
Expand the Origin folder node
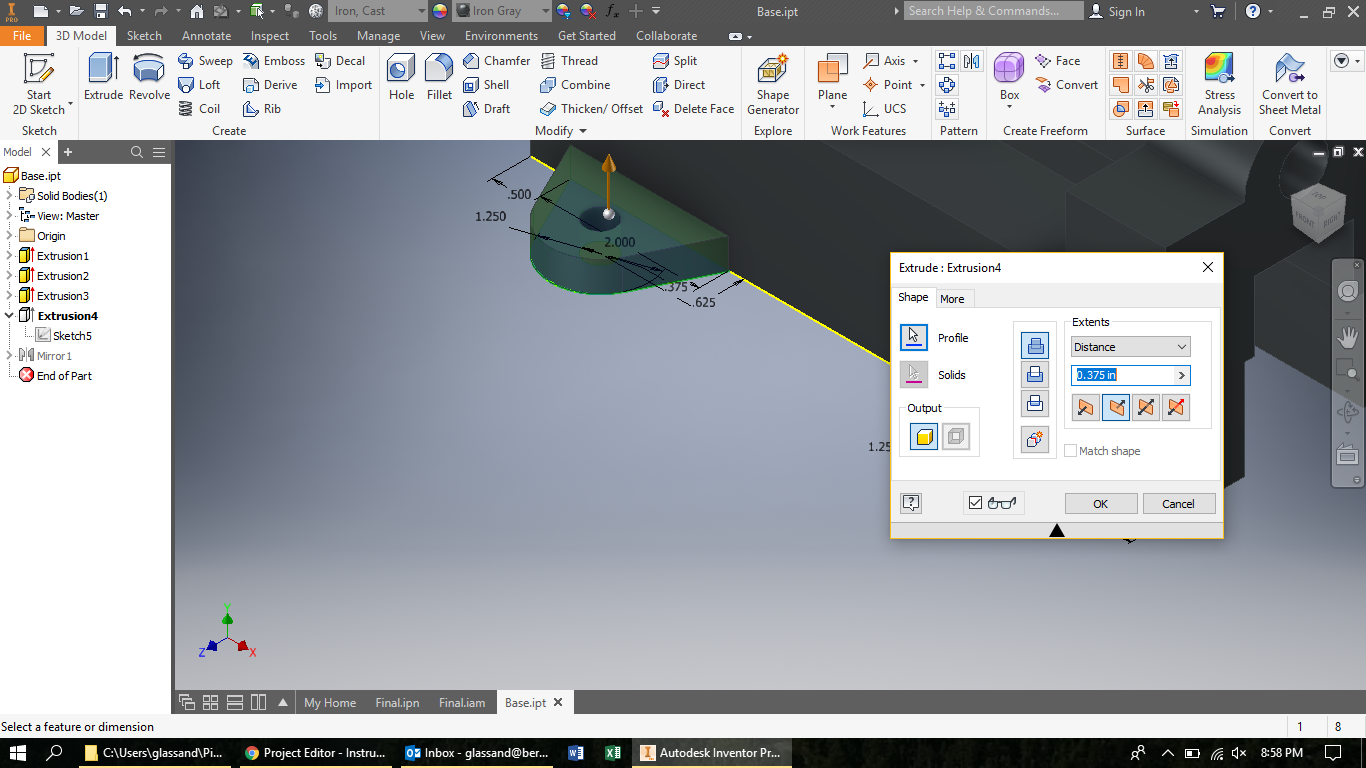9,236
